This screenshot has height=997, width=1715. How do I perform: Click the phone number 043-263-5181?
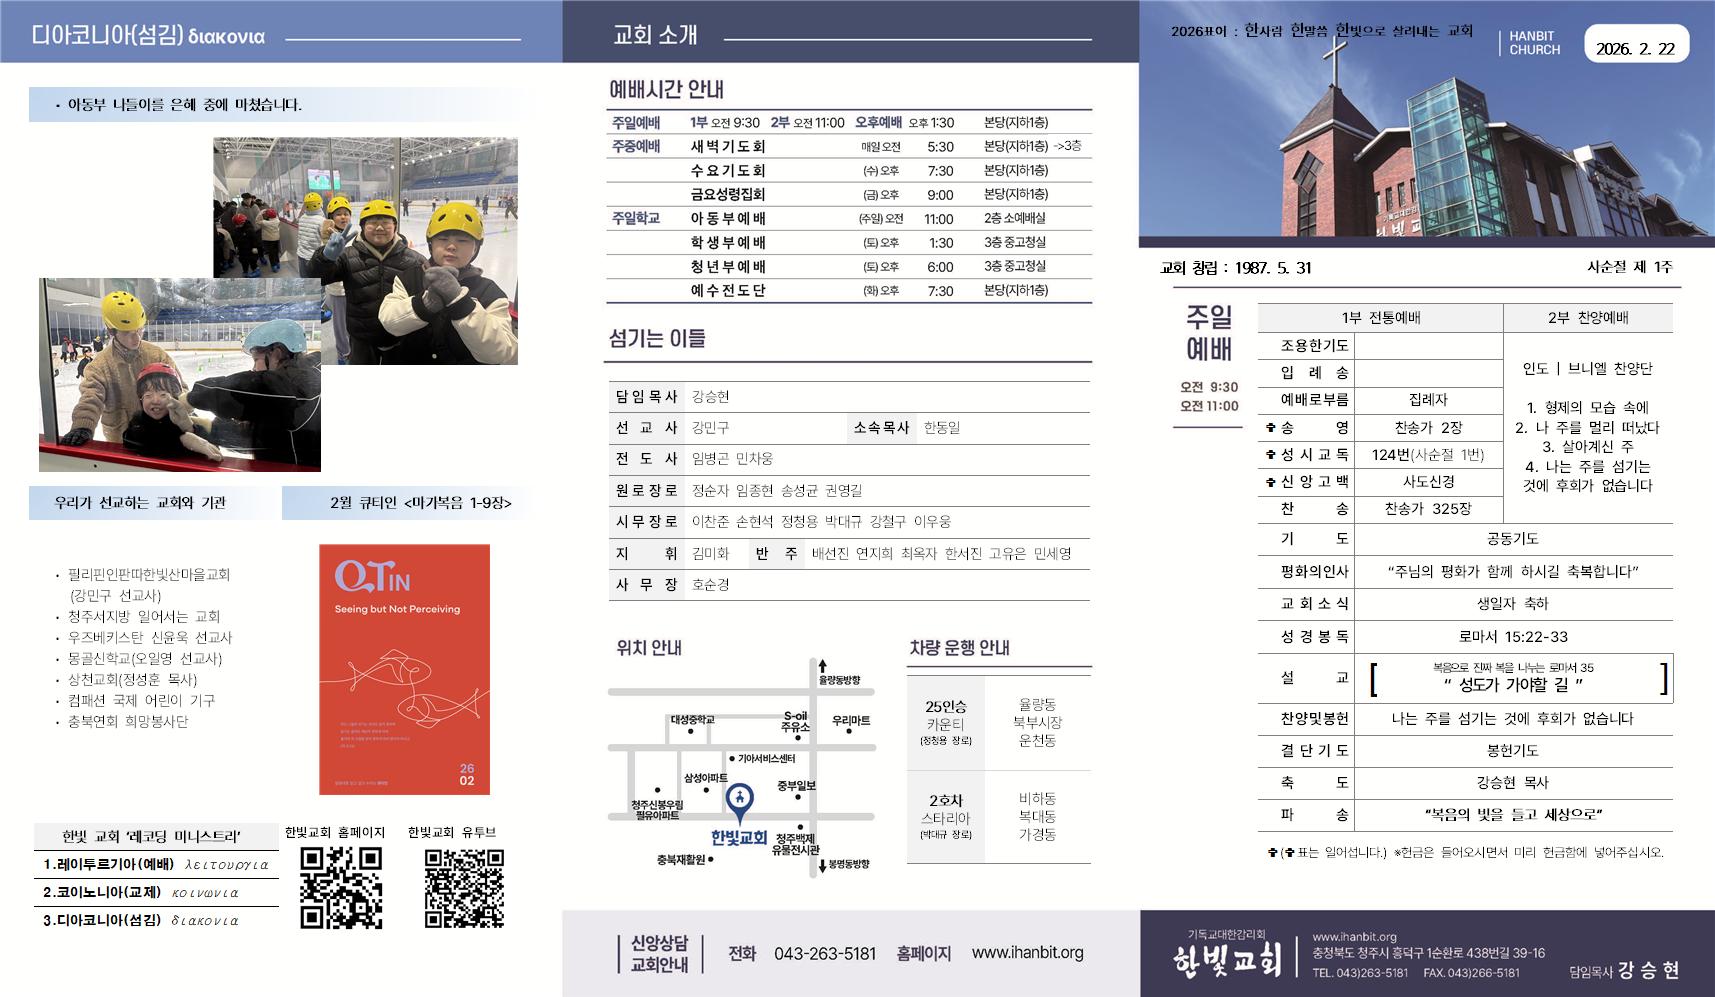[x=824, y=954]
